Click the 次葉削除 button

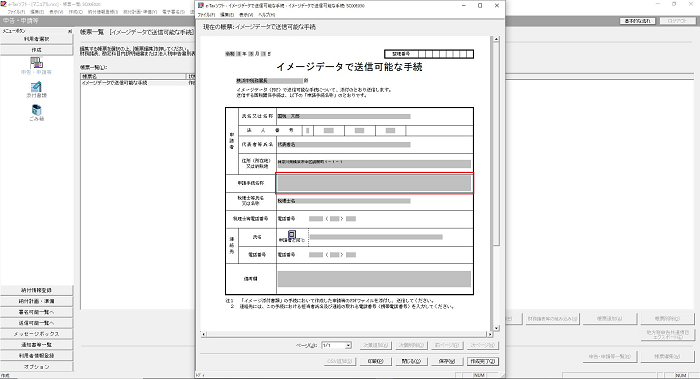(411, 345)
